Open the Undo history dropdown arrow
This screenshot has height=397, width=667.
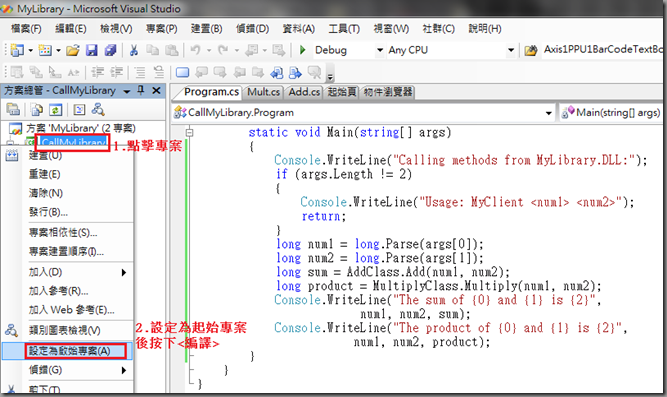click(209, 51)
